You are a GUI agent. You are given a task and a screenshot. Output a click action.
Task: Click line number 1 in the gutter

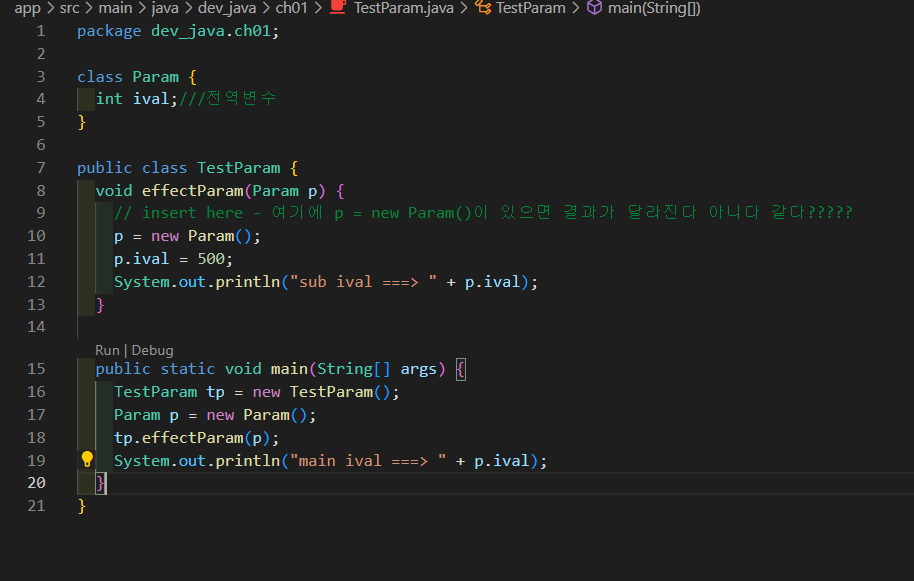coord(41,31)
